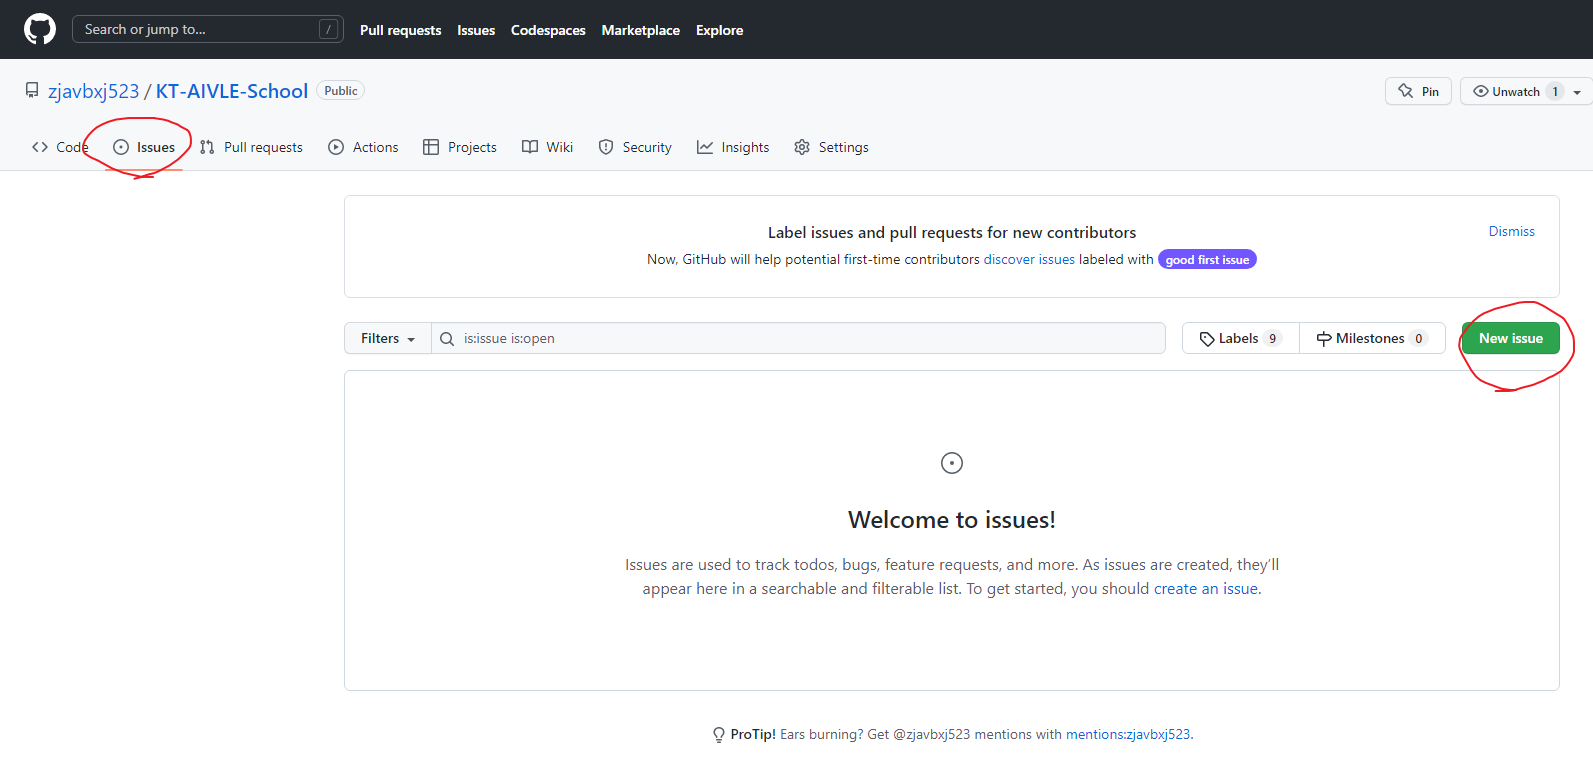The height and width of the screenshot is (761, 1593).
Task: Open the Filters dropdown
Action: point(388,338)
